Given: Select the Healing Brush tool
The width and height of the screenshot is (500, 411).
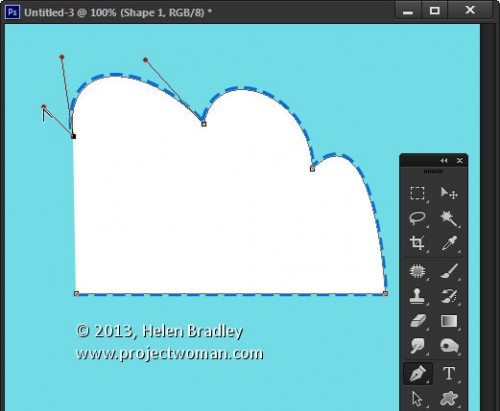Looking at the screenshot, I should click(418, 271).
